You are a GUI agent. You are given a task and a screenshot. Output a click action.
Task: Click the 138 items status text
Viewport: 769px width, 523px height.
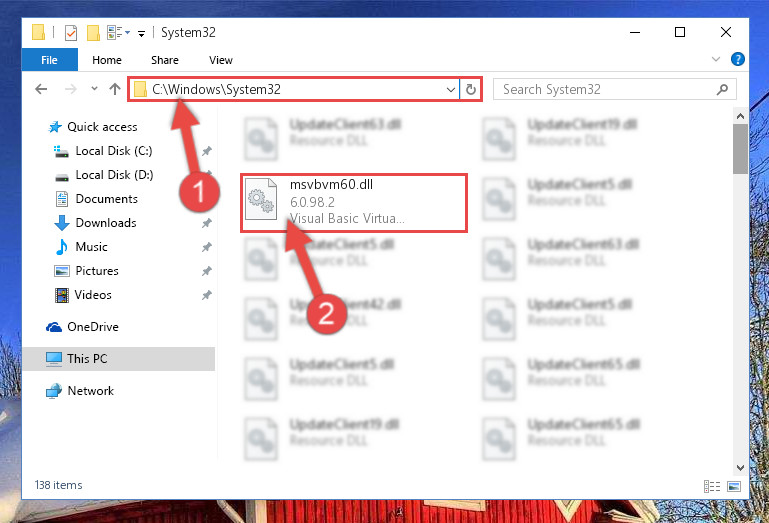(x=58, y=485)
